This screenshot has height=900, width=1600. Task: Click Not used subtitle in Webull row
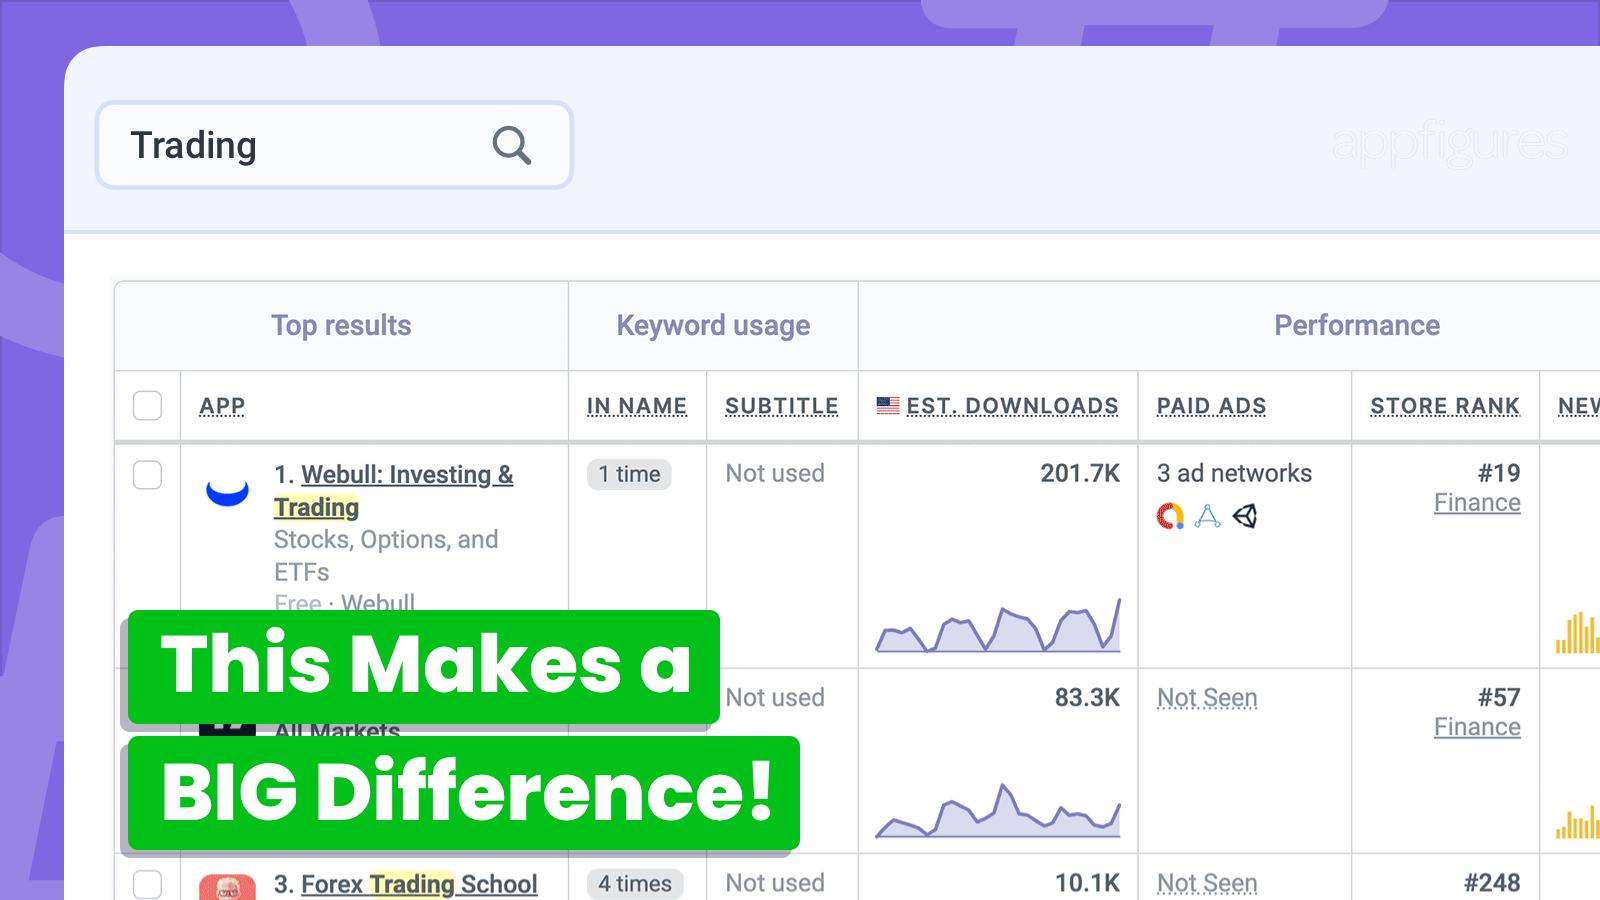(x=775, y=473)
